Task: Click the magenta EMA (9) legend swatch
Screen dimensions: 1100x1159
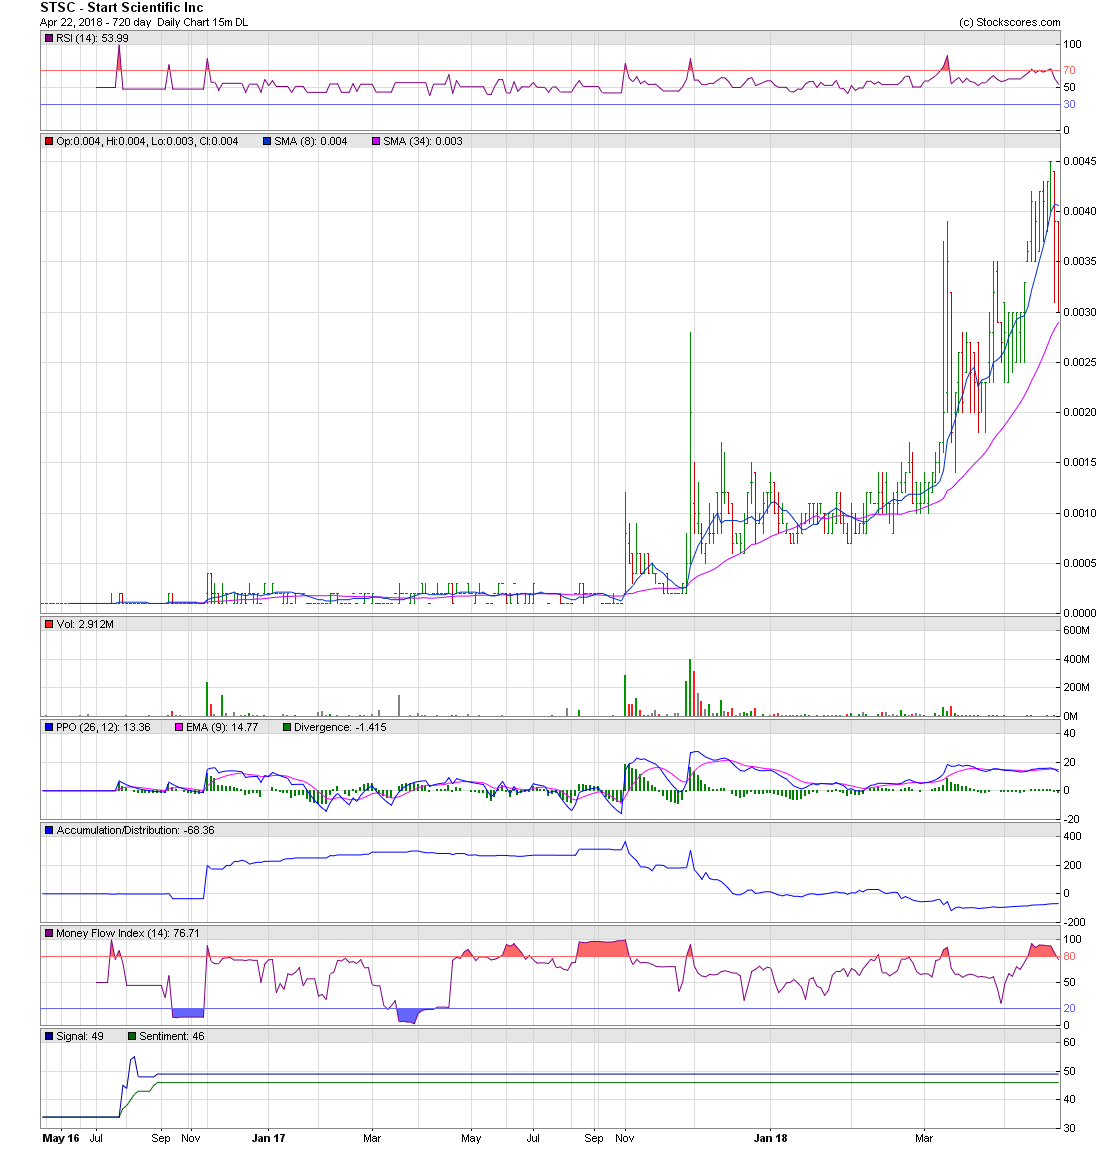Action: pyautogui.click(x=179, y=727)
